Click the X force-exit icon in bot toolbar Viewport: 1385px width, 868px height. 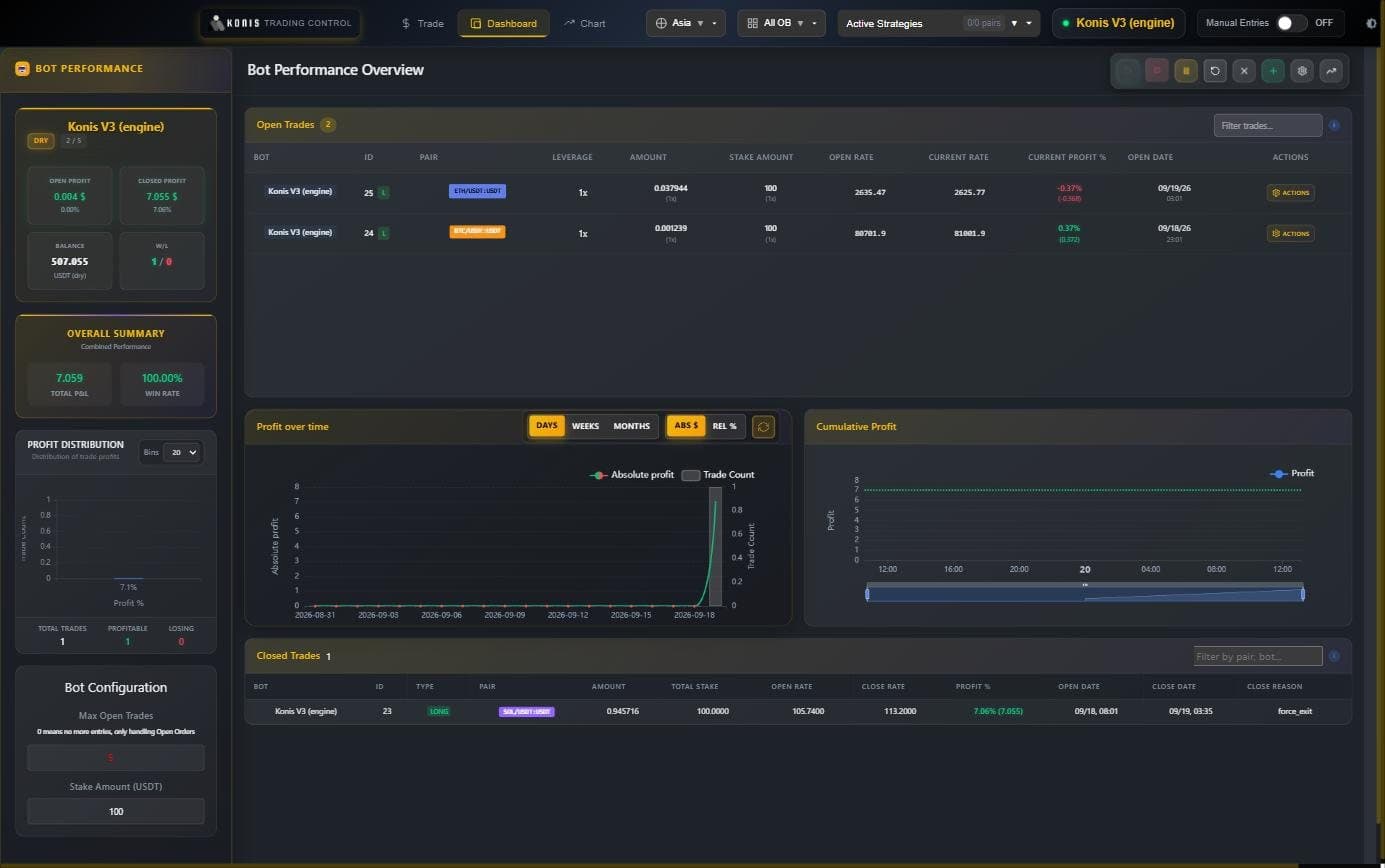click(1244, 70)
